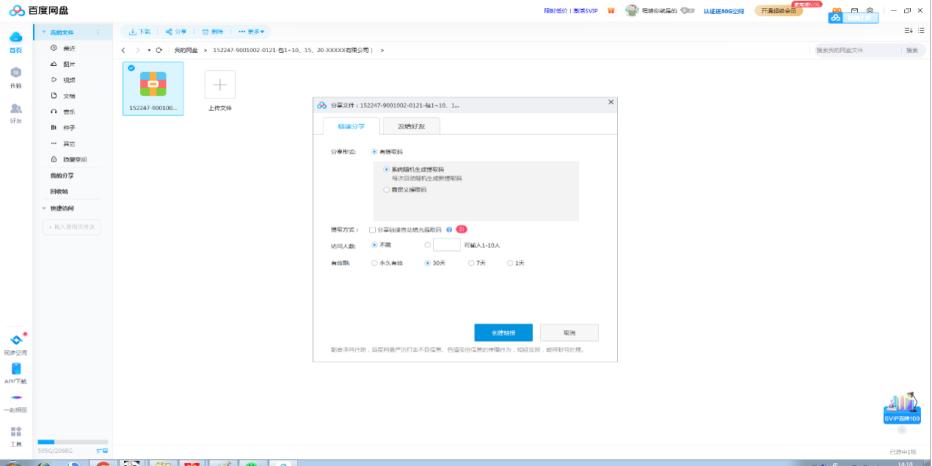The height and width of the screenshot is (466, 932).
Task: Collapse the Quick Access section
Action: click(44, 209)
